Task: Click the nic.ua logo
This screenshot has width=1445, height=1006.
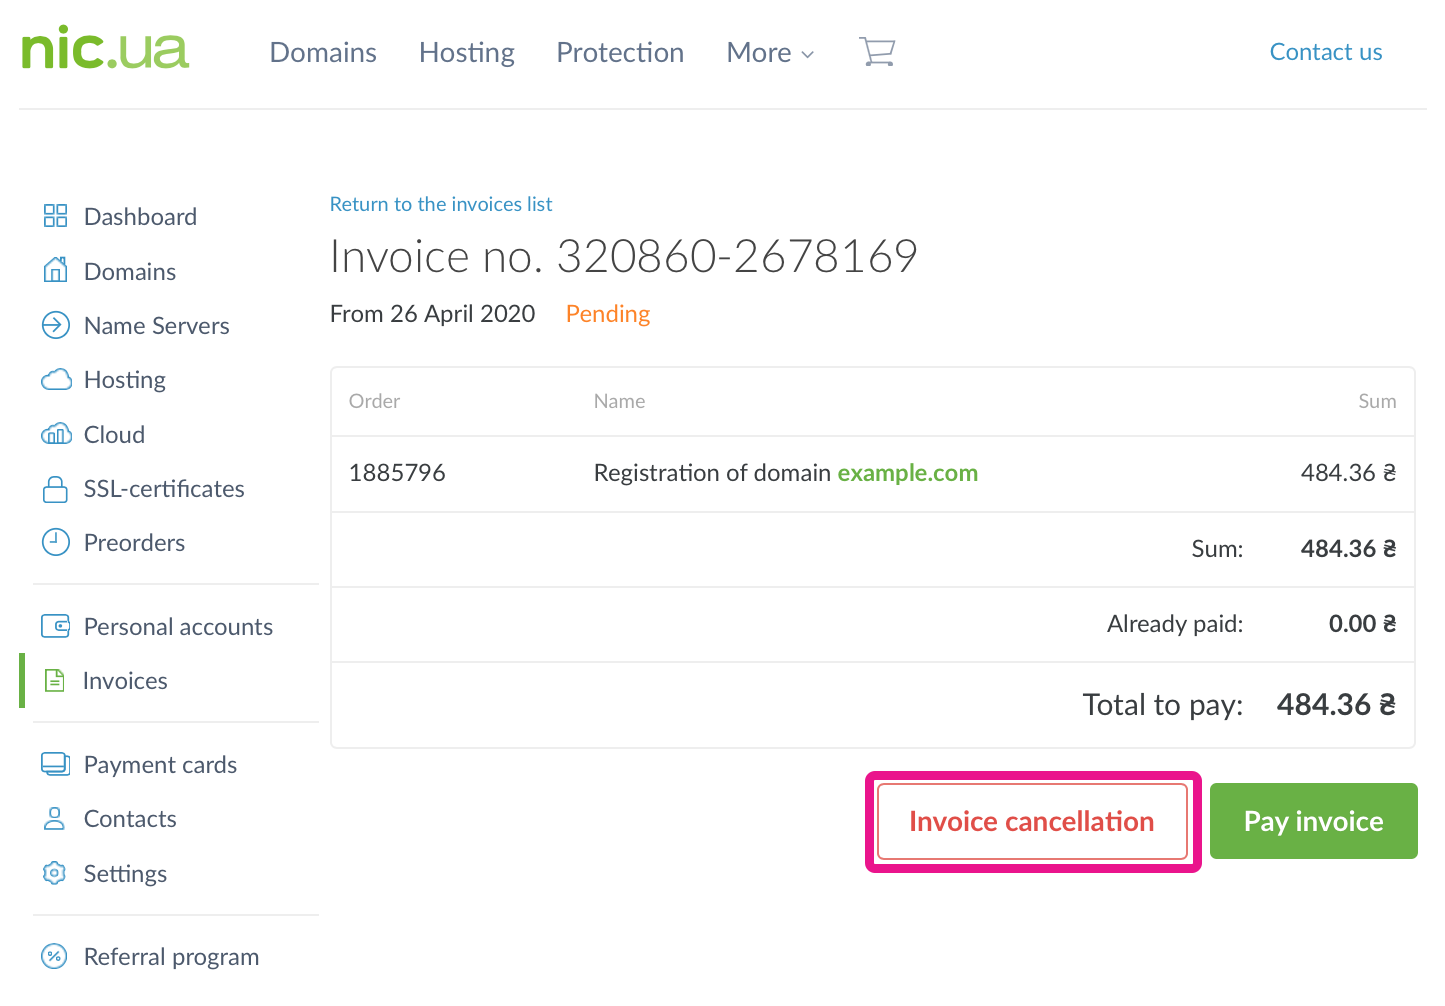Action: tap(105, 50)
